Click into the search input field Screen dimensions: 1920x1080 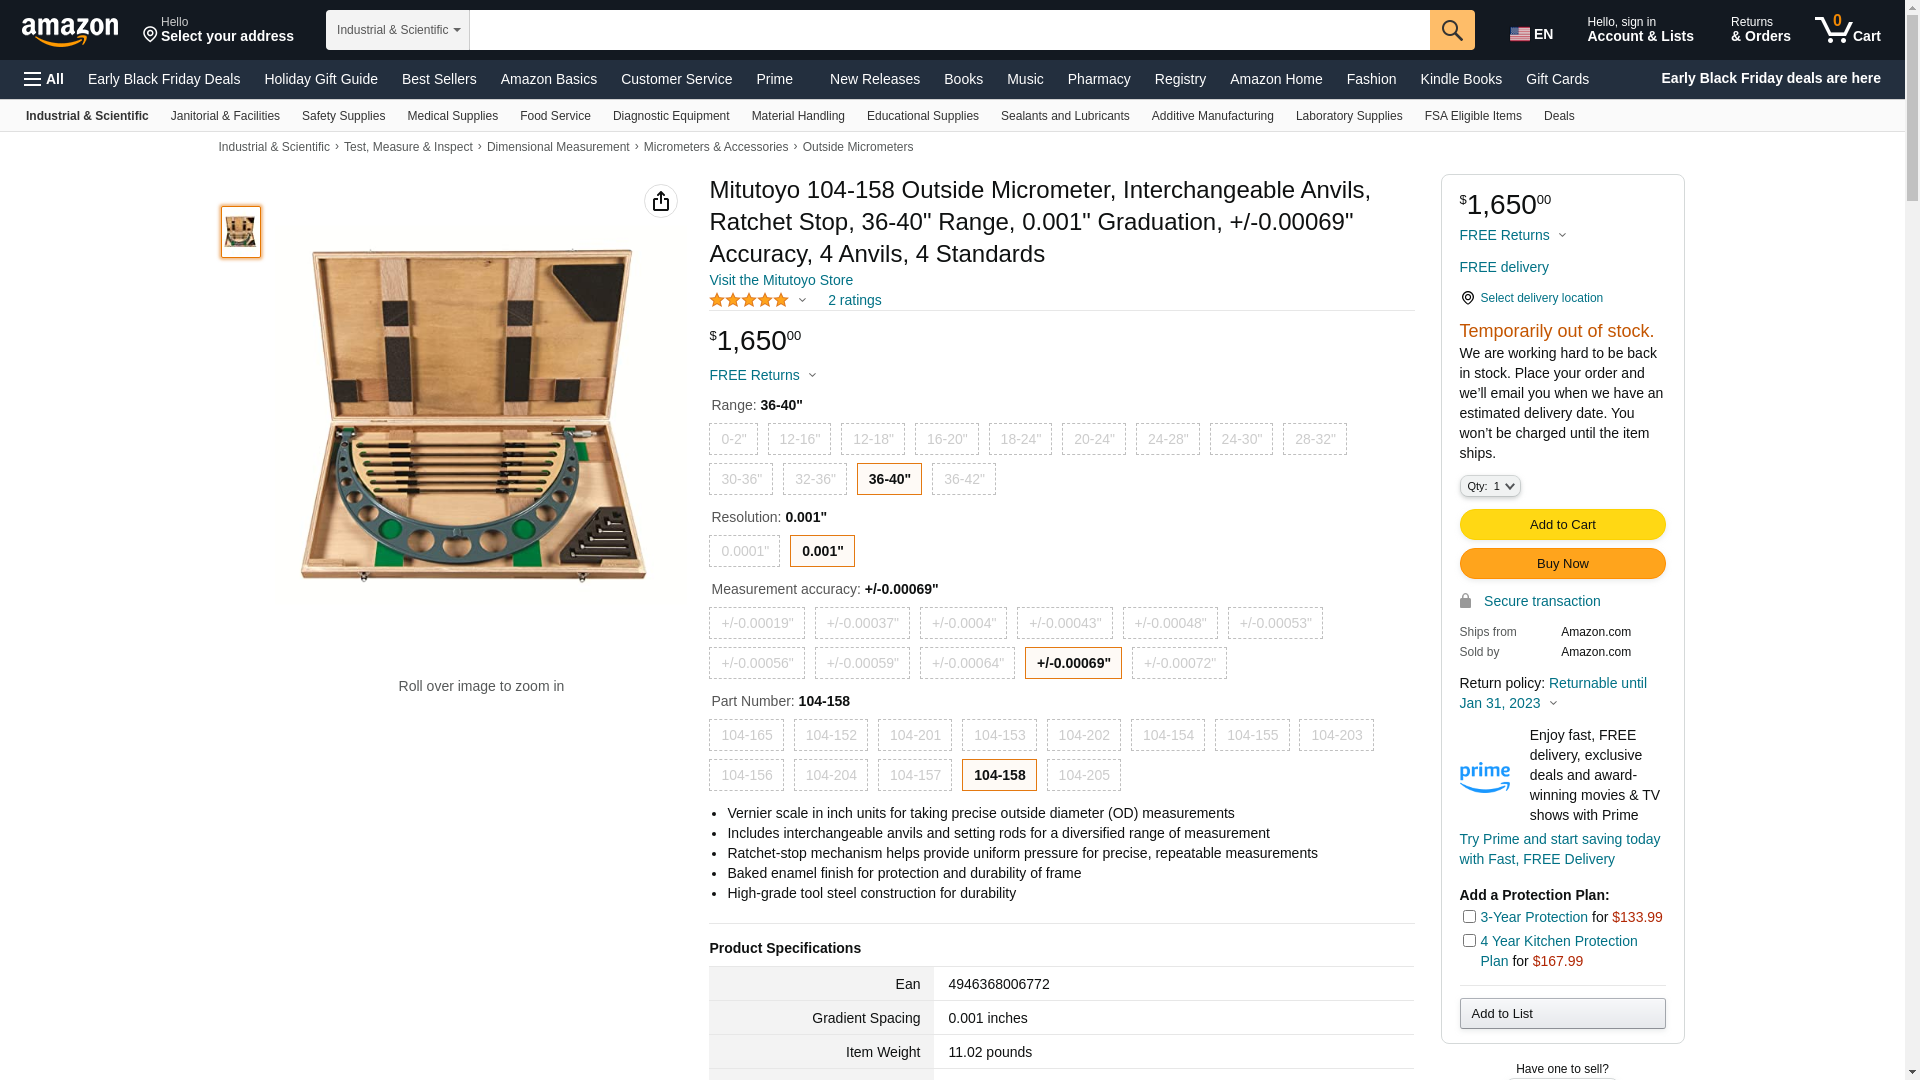948,30
